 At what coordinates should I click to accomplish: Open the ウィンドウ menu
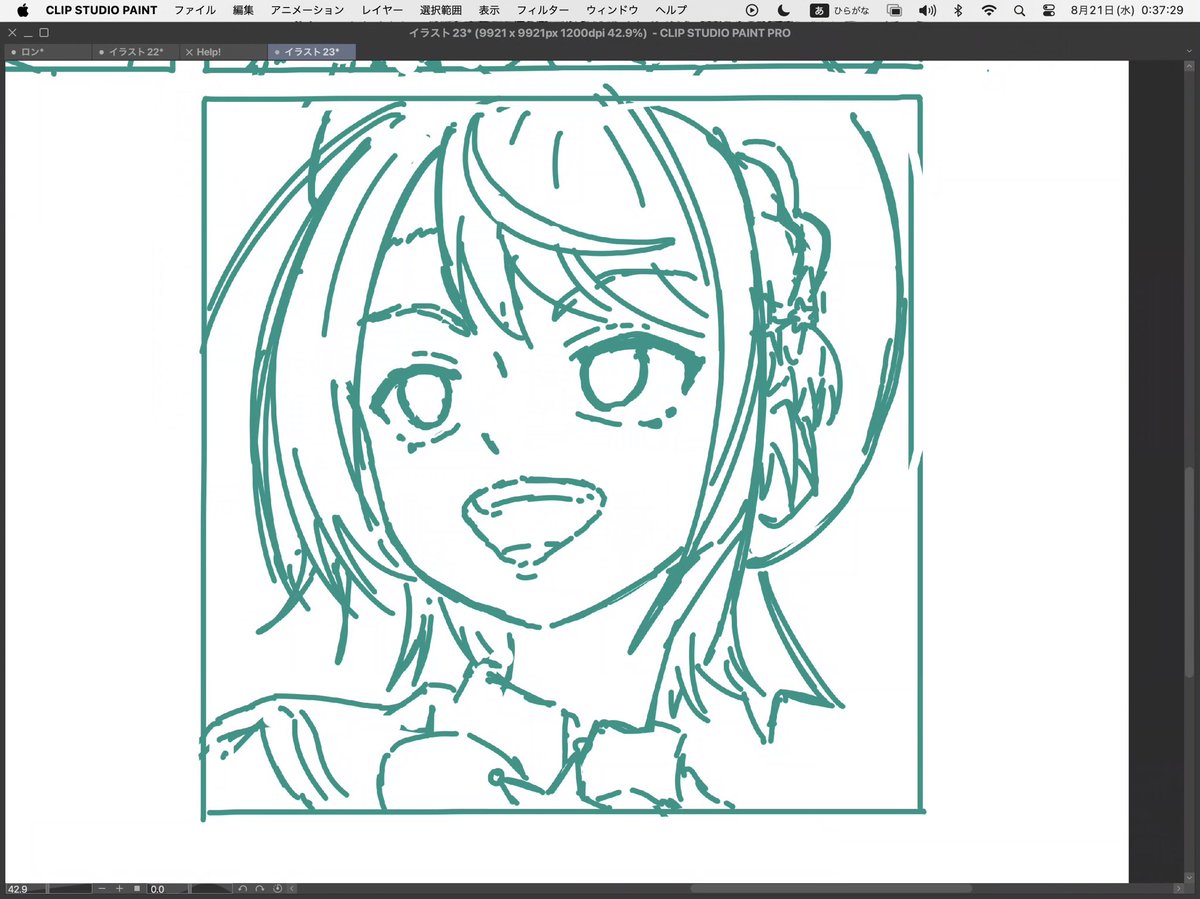tap(612, 10)
